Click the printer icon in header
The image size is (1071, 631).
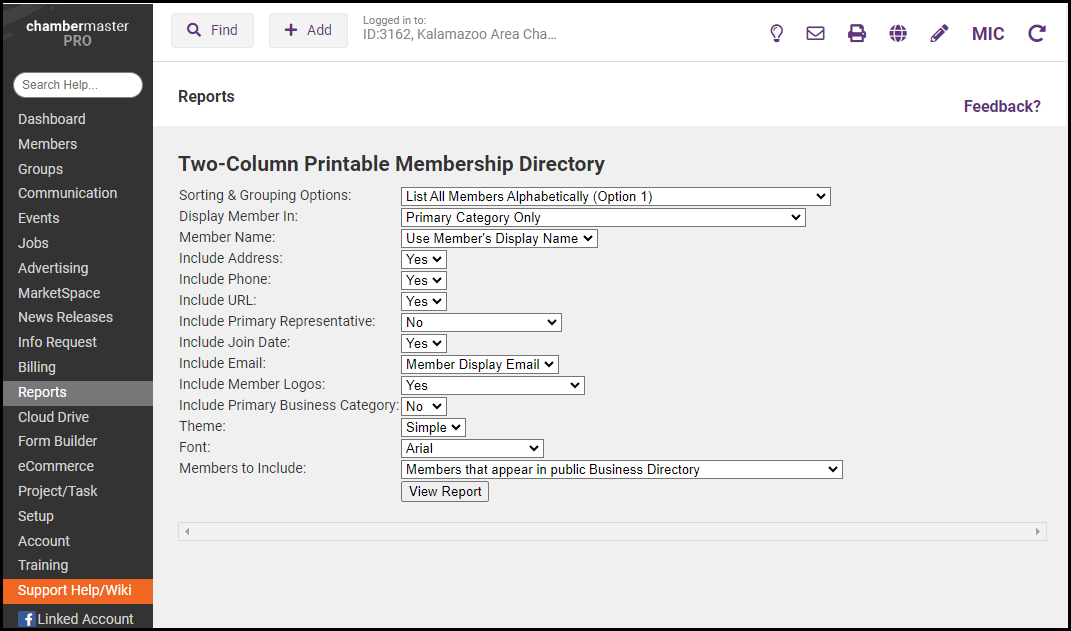pos(857,33)
